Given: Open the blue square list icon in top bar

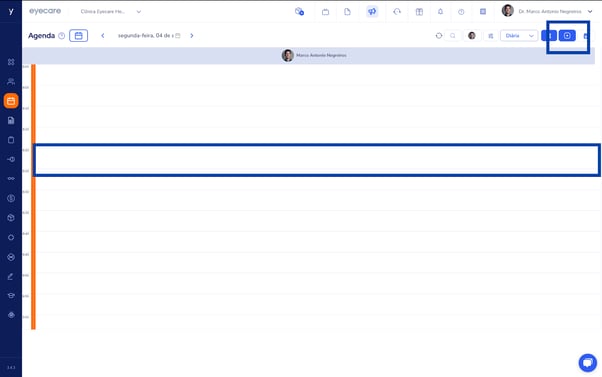Looking at the screenshot, I should click(x=483, y=12).
